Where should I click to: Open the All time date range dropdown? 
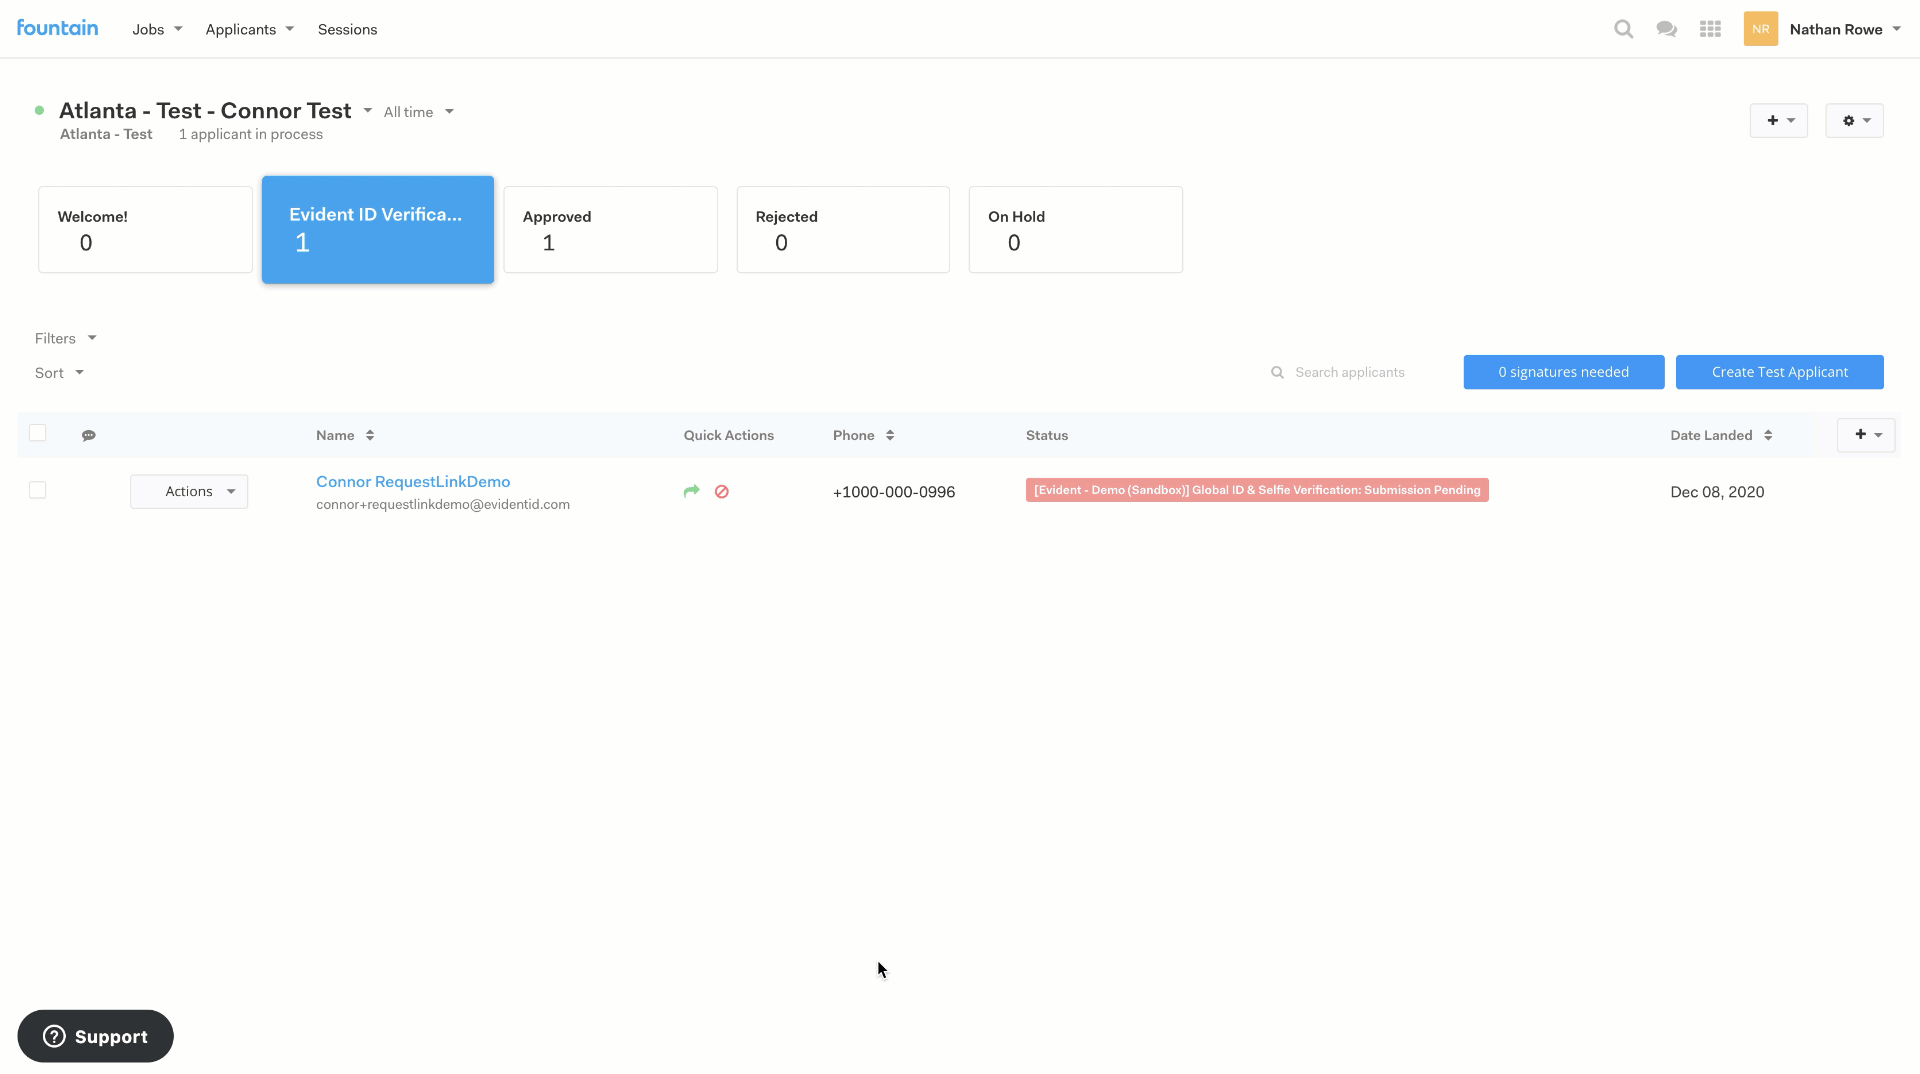pos(418,112)
